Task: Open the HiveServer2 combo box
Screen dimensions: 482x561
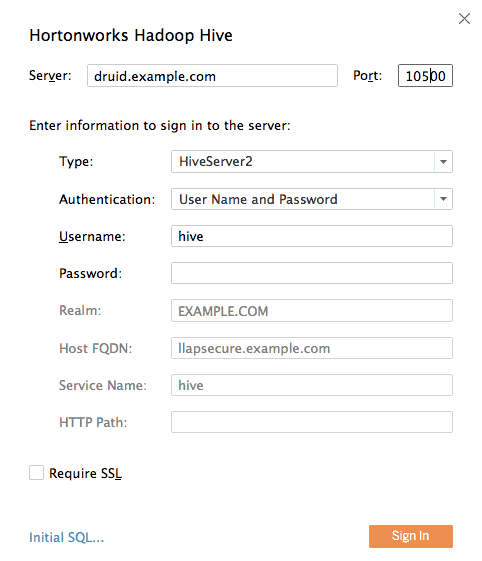Action: 312,161
